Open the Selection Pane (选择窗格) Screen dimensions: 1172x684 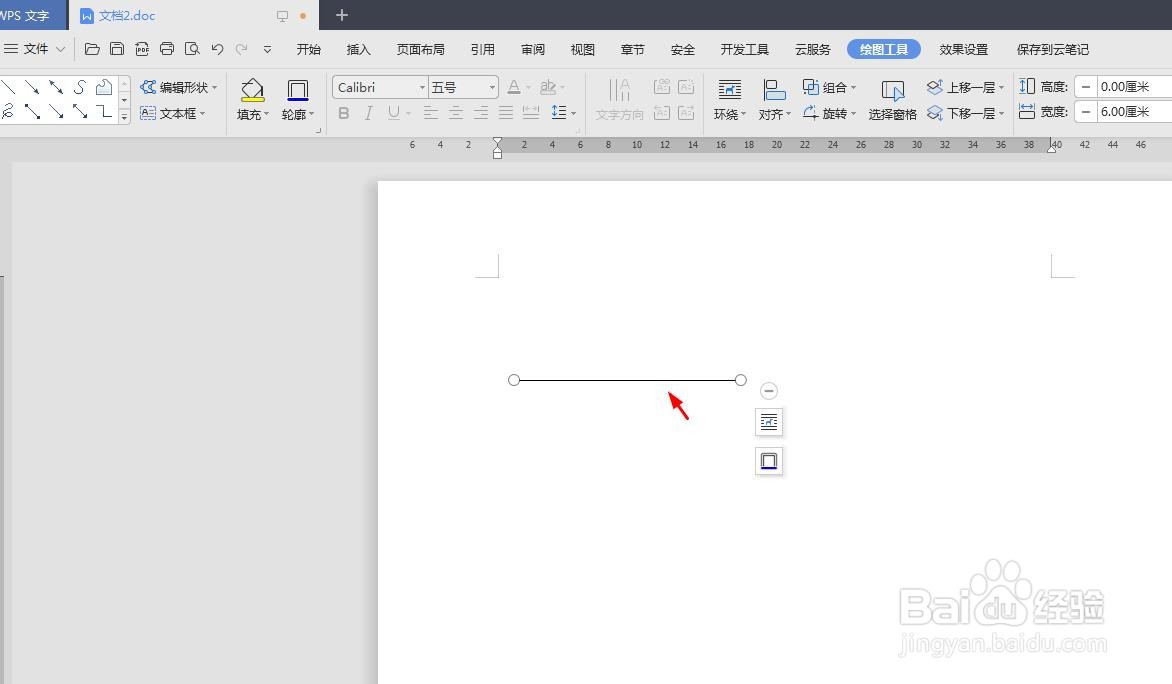tap(891, 98)
